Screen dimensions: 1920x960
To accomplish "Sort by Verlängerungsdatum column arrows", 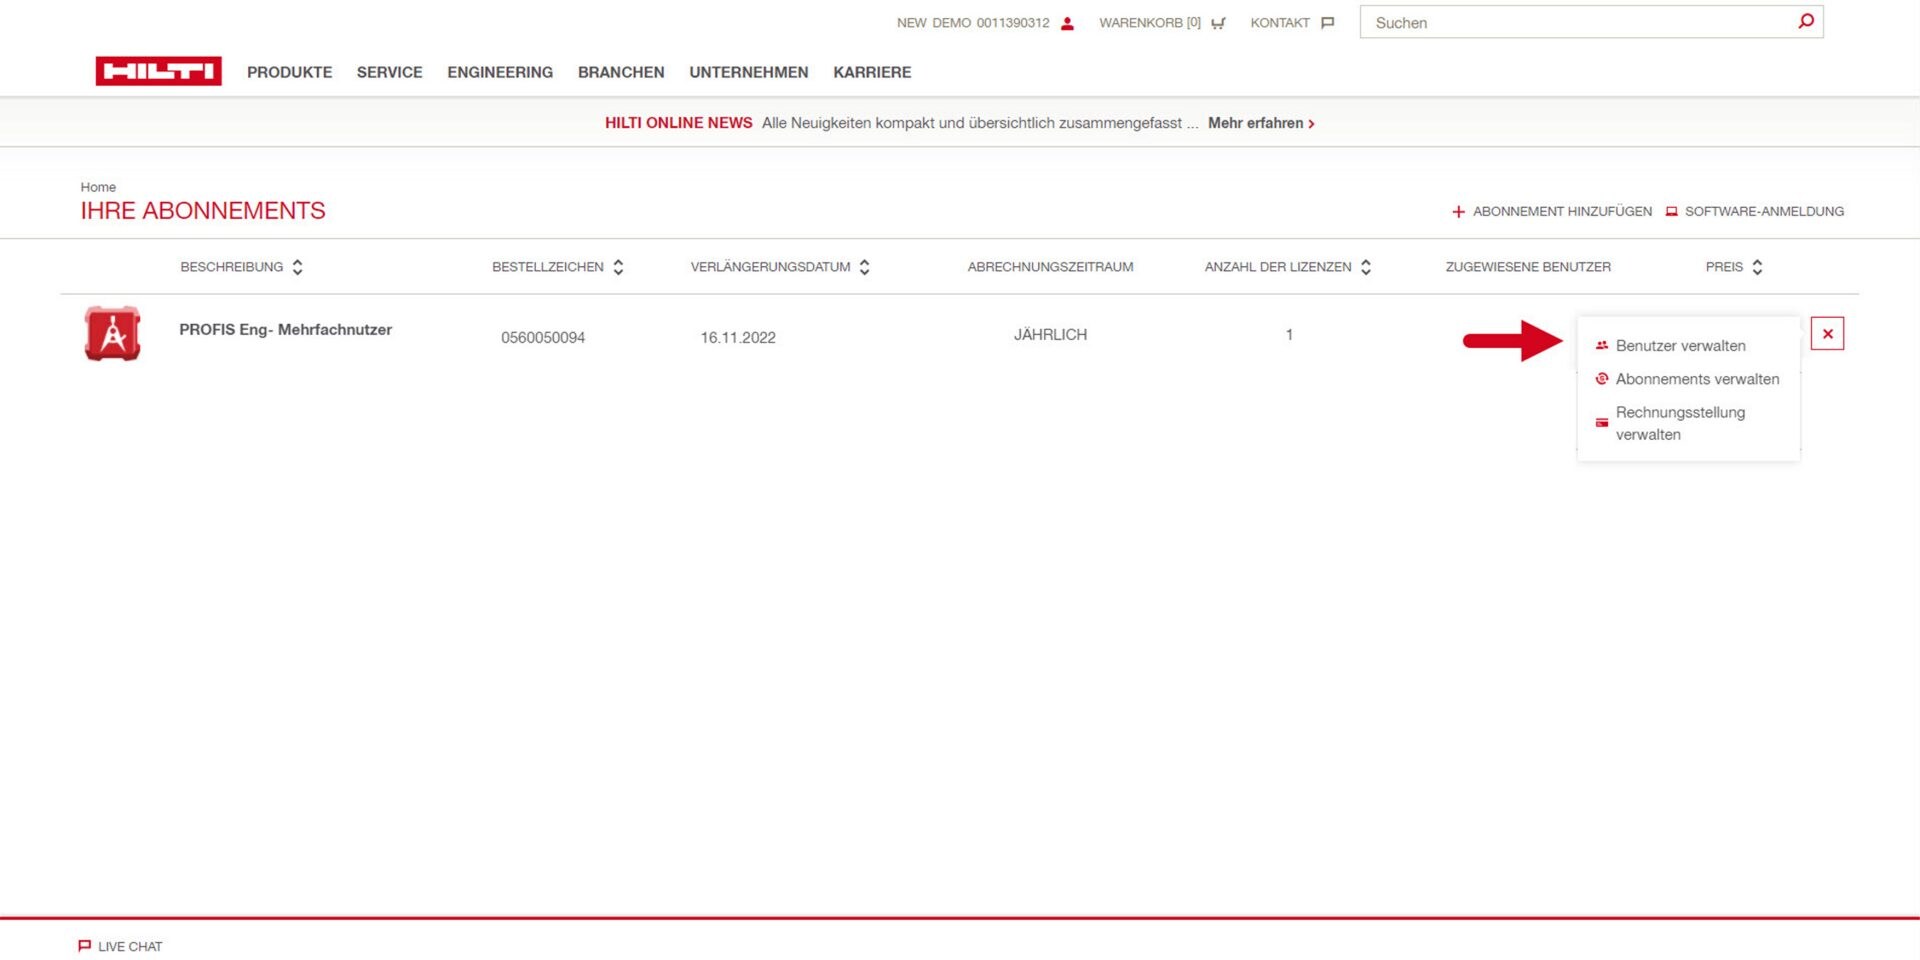I will (x=864, y=267).
